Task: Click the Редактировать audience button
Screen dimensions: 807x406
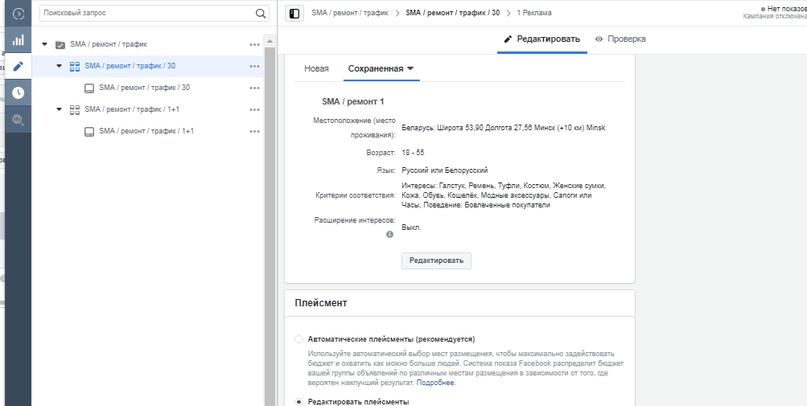Action: [x=436, y=260]
